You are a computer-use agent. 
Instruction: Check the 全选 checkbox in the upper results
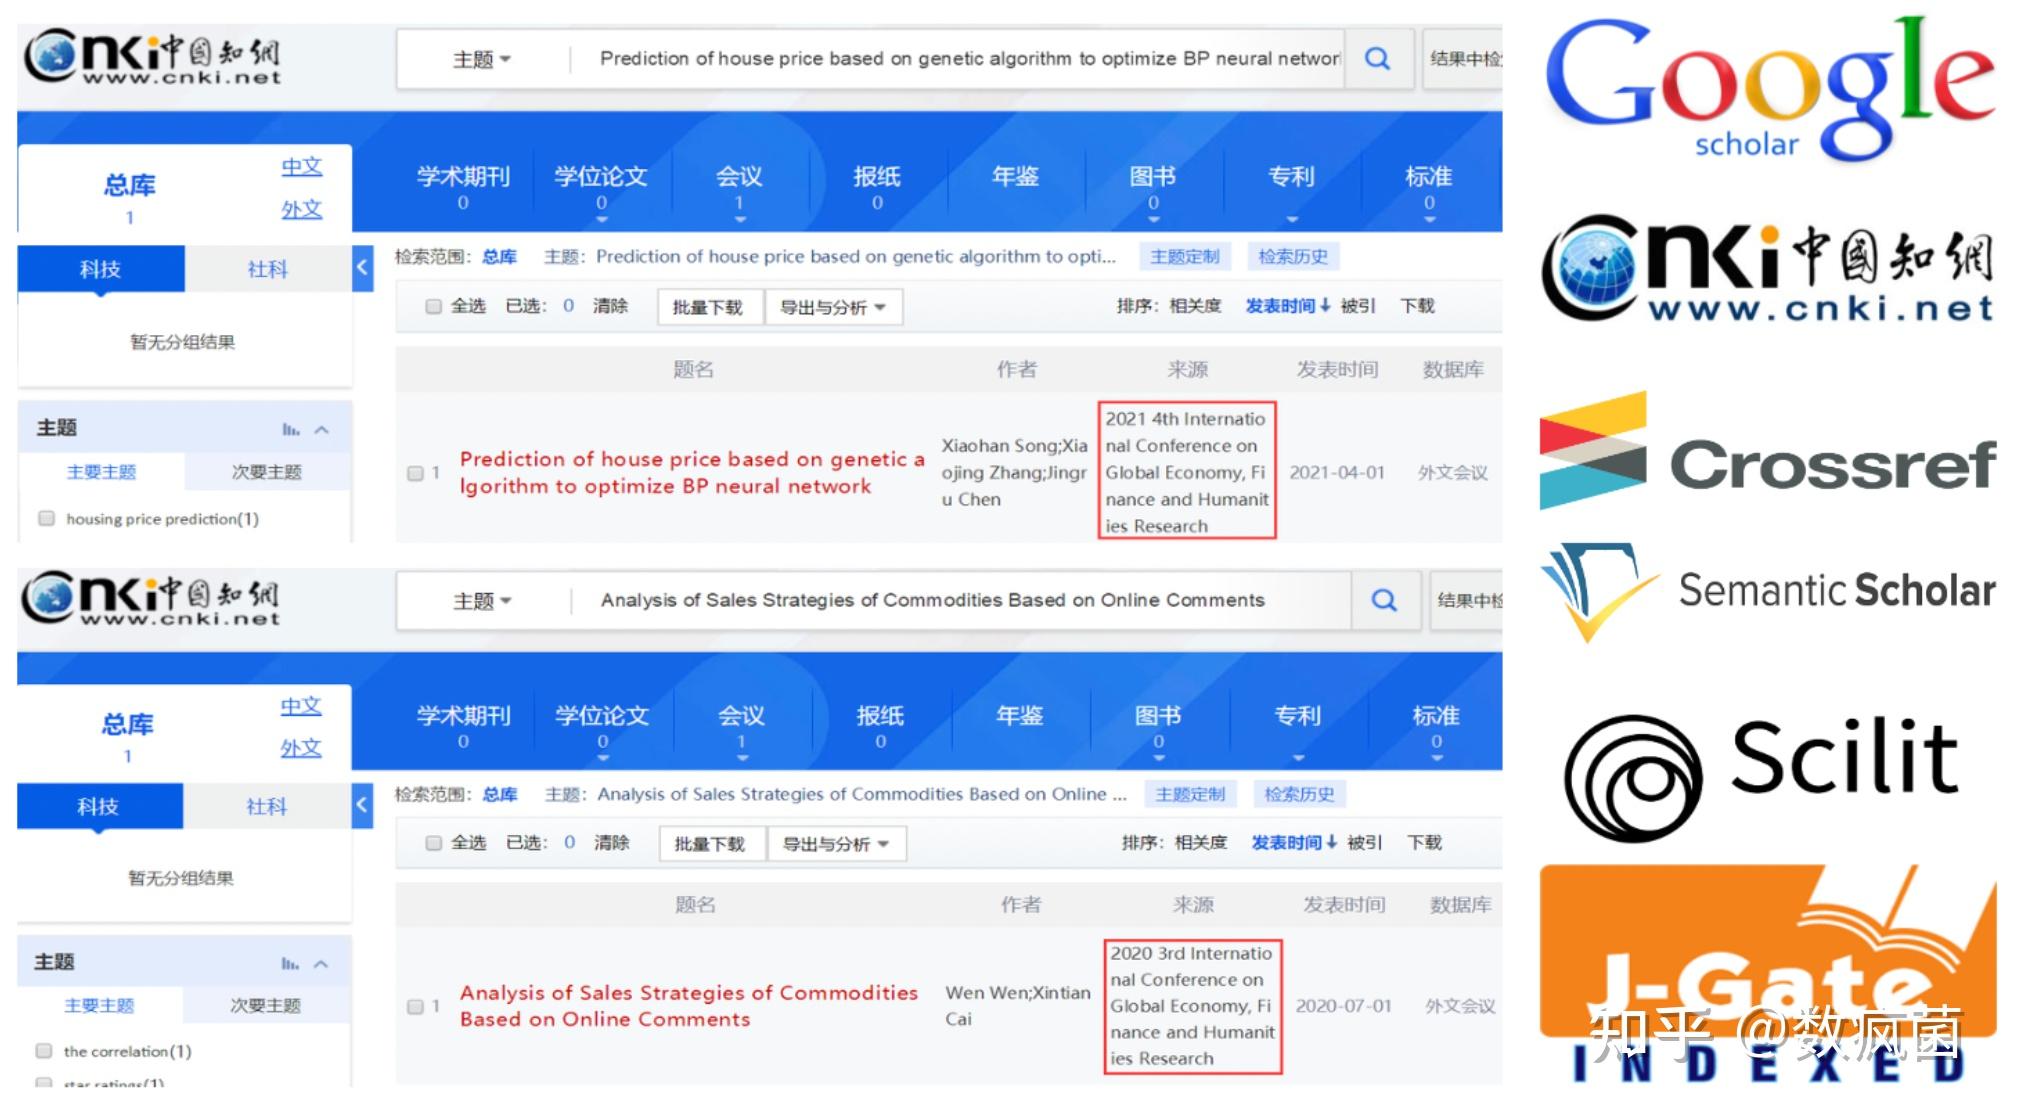(x=433, y=306)
